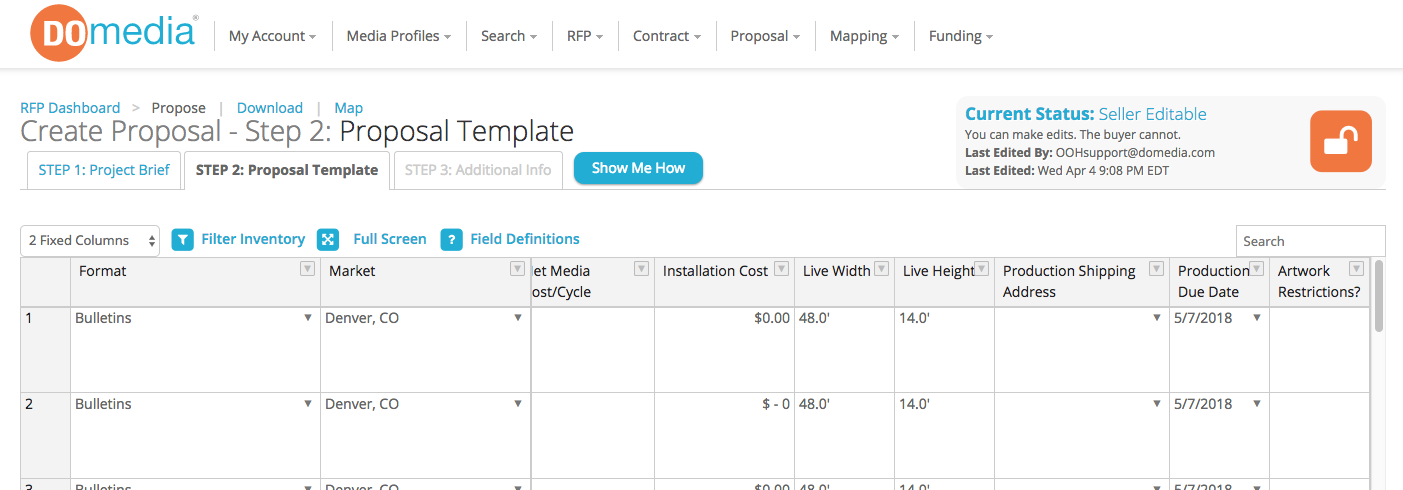Open the Artwork Restrictions column filter arrow

[x=1356, y=268]
